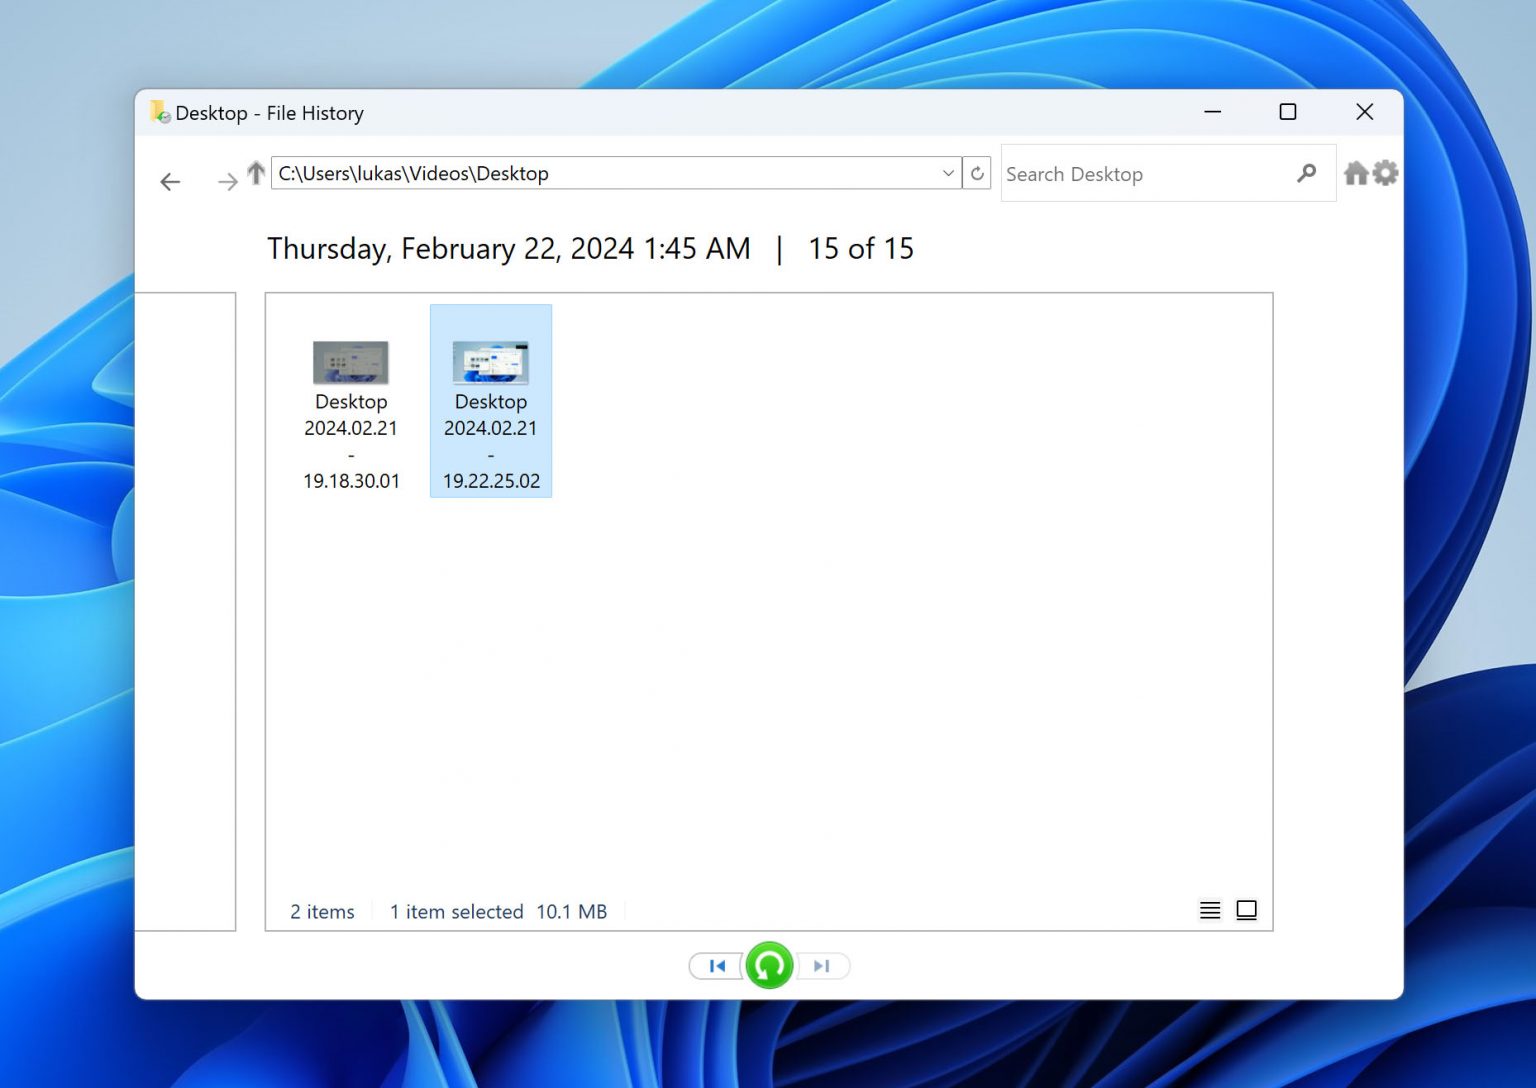
Task: Switch to large icons view
Action: pyautogui.click(x=1246, y=910)
